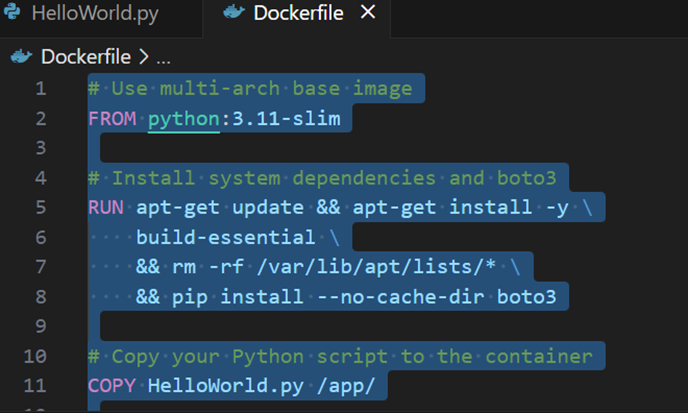Switch to the HelloWorld.py tab
The height and width of the screenshot is (413, 688).
pos(95,13)
